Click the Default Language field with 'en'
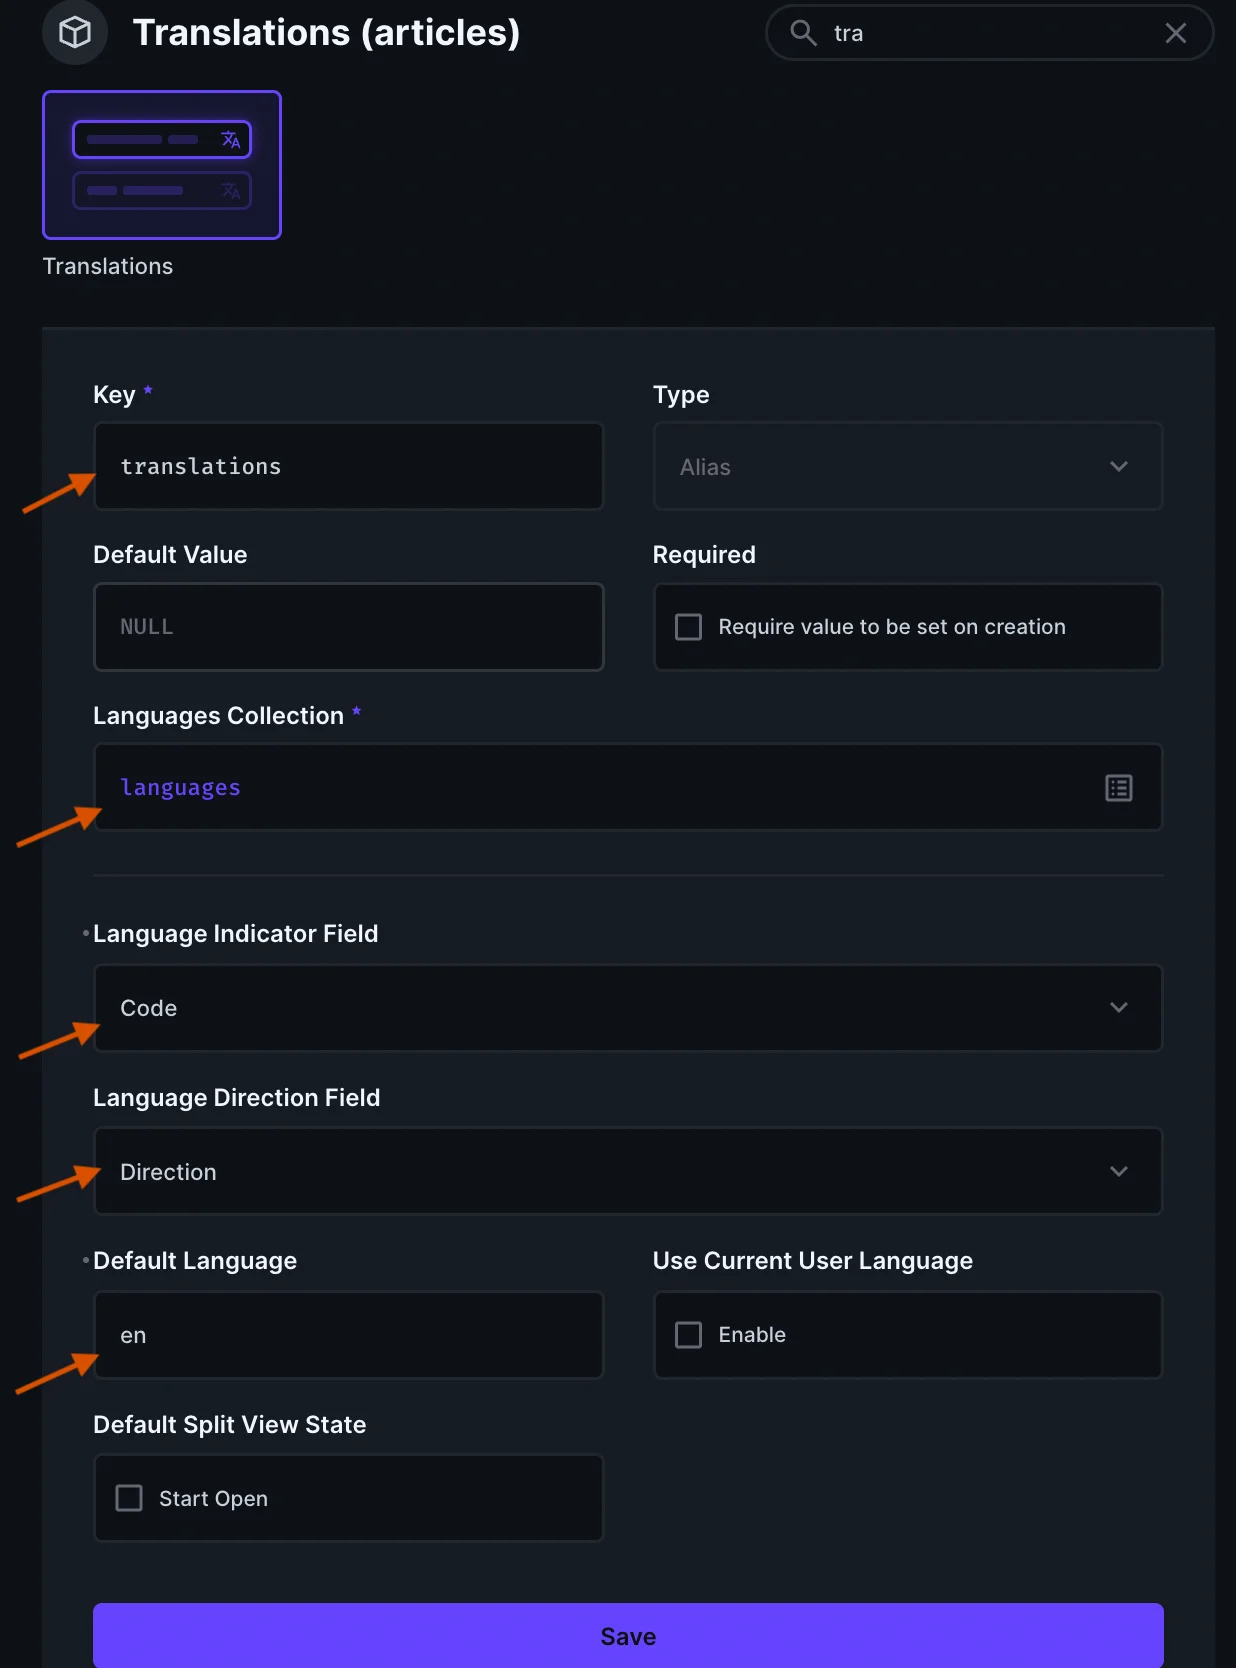The image size is (1236, 1668). (x=348, y=1335)
